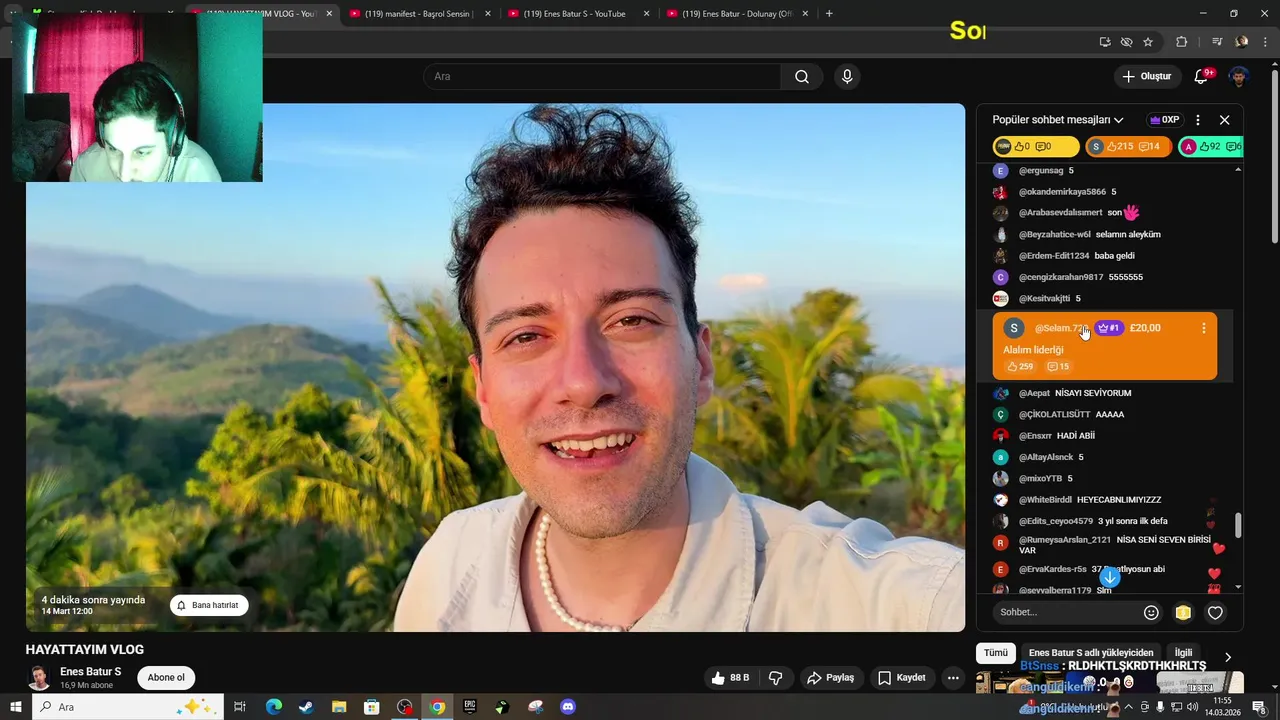Open Microsoft Edge from the taskbar
The image size is (1280, 720).
[x=274, y=707]
